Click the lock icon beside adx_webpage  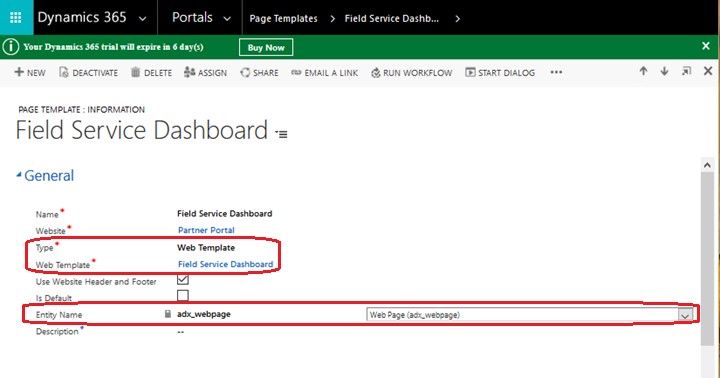(168, 314)
